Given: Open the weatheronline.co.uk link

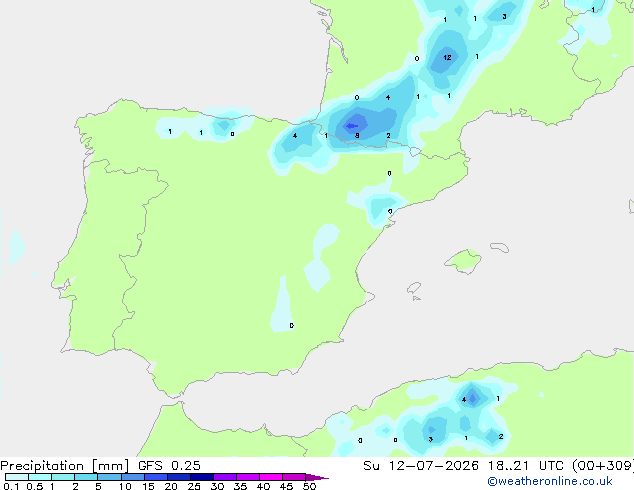Looking at the screenshot, I should pyautogui.click(x=550, y=481).
